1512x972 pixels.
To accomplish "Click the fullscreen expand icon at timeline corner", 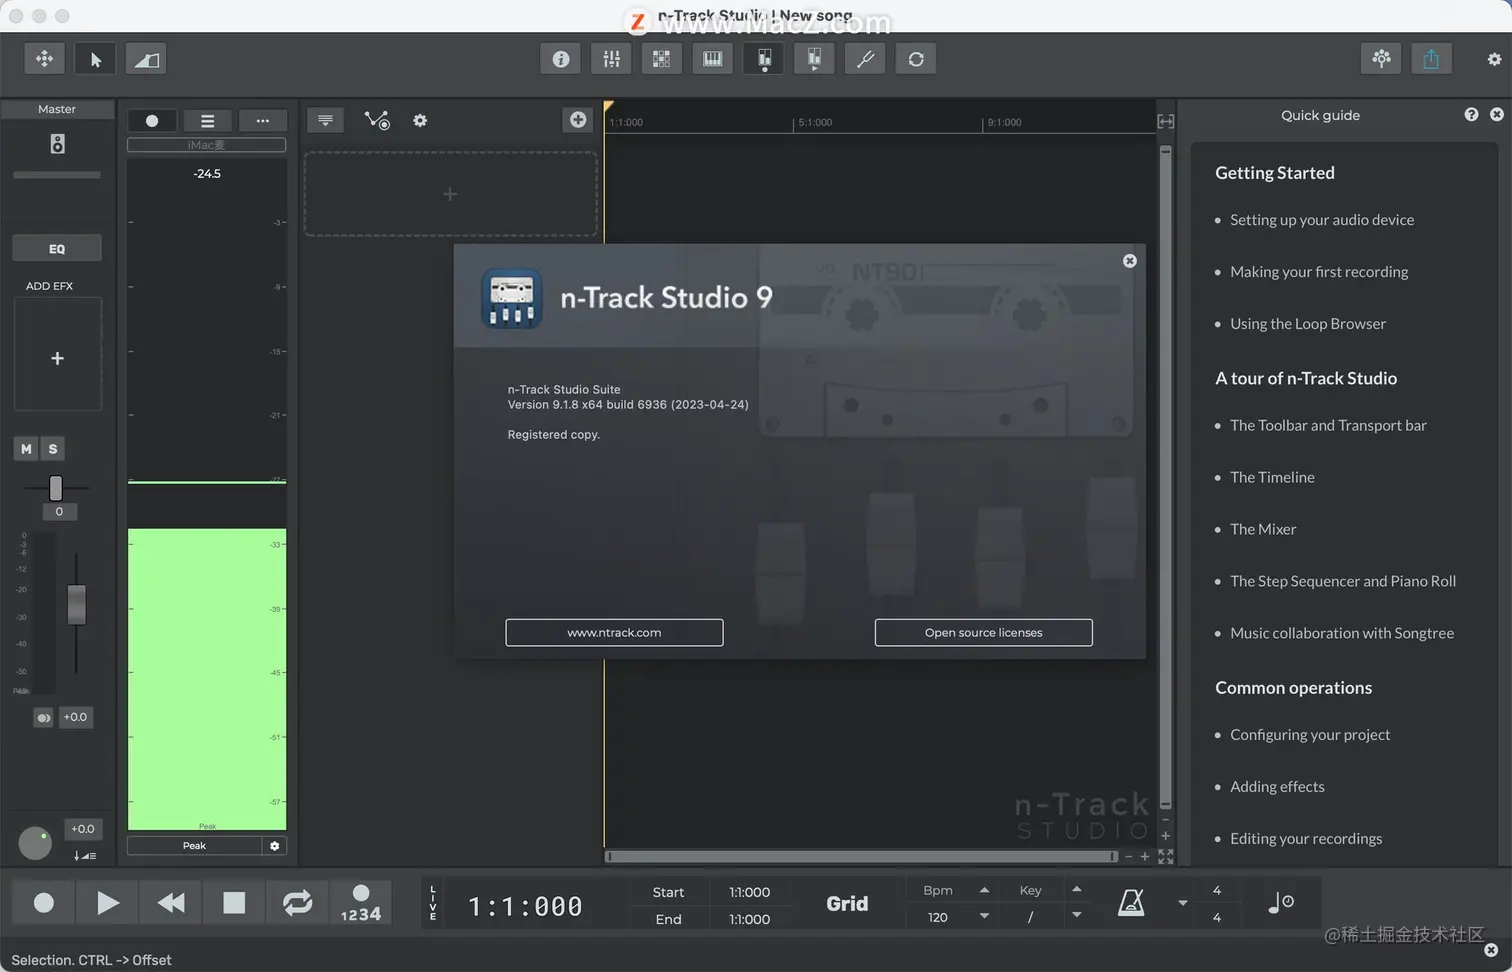I will 1166,857.
